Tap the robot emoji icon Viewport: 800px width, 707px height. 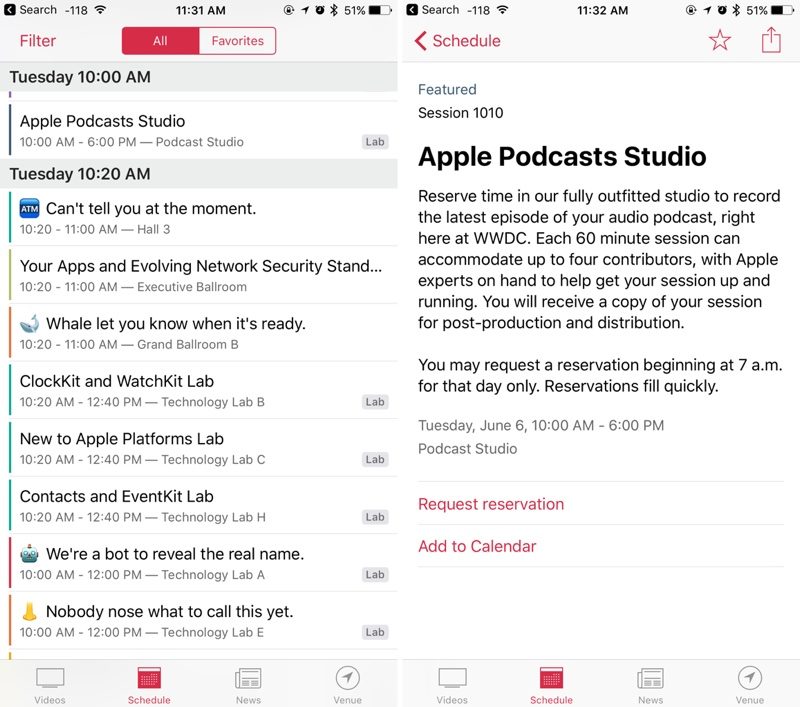pyautogui.click(x=30, y=554)
